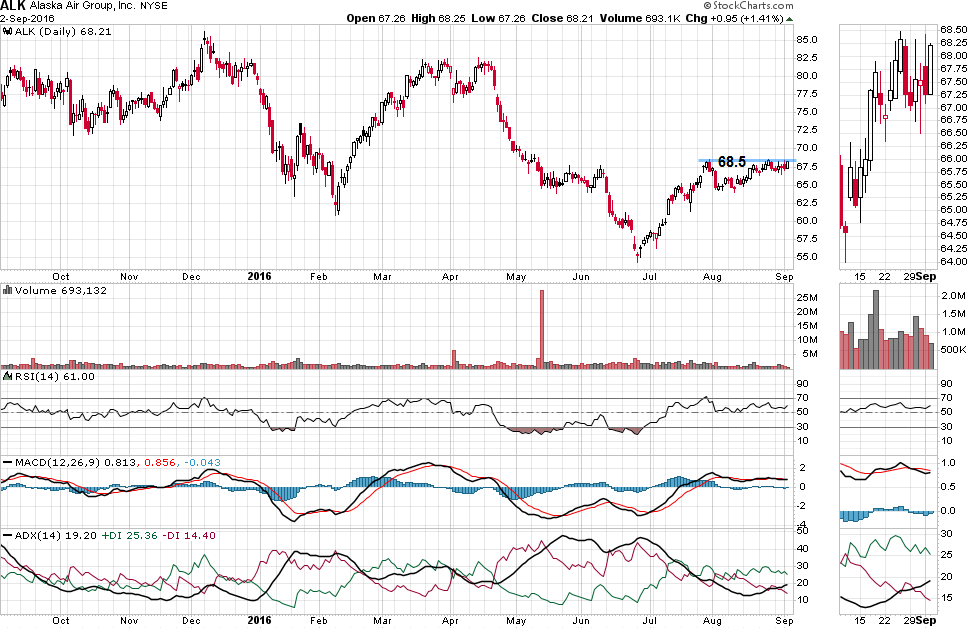967x628 pixels.
Task: Click the black line legend marker before ADX(14)
Action: (x=7, y=535)
